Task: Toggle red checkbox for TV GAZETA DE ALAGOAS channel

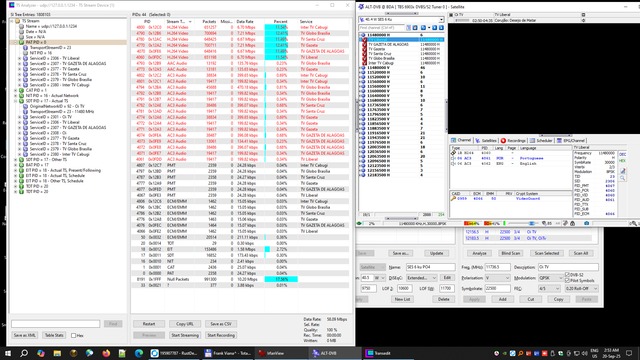Action: point(364,44)
